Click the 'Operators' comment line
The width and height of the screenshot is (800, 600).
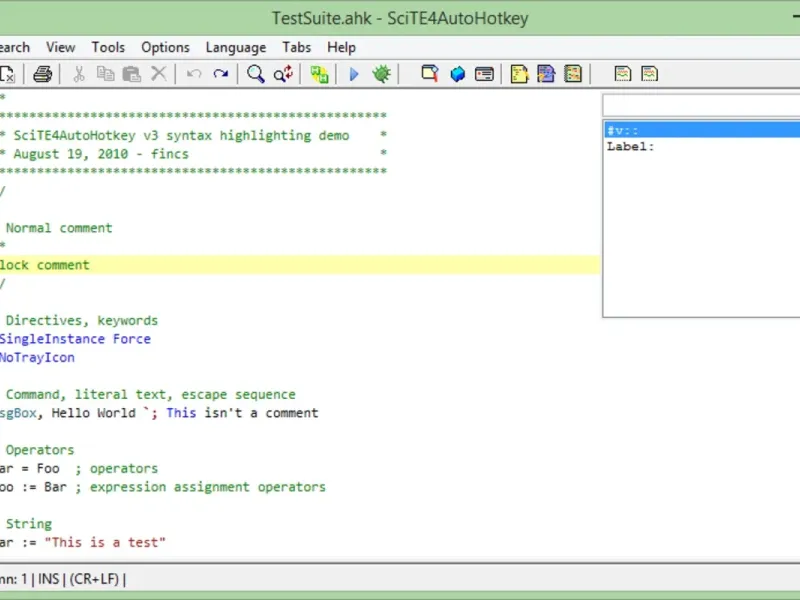point(40,450)
